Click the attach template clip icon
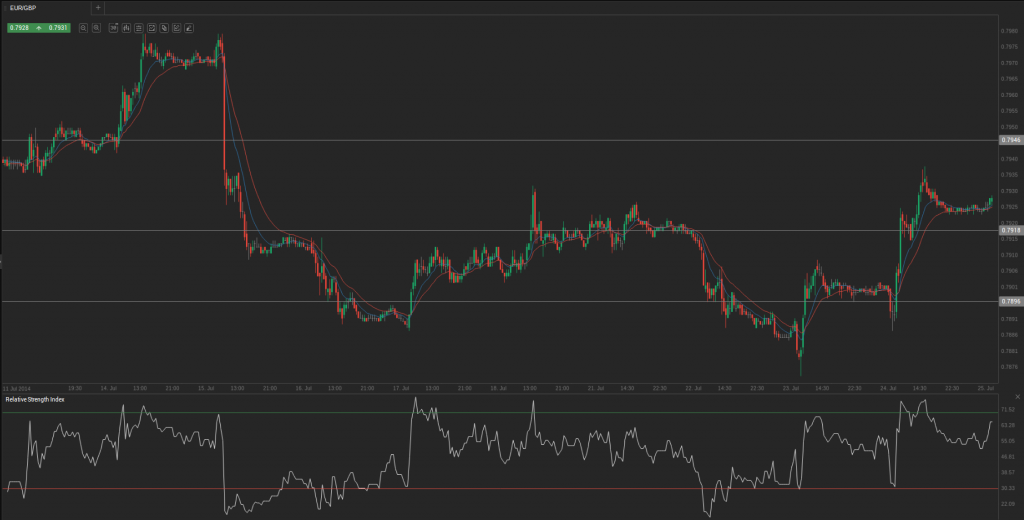 [164, 28]
